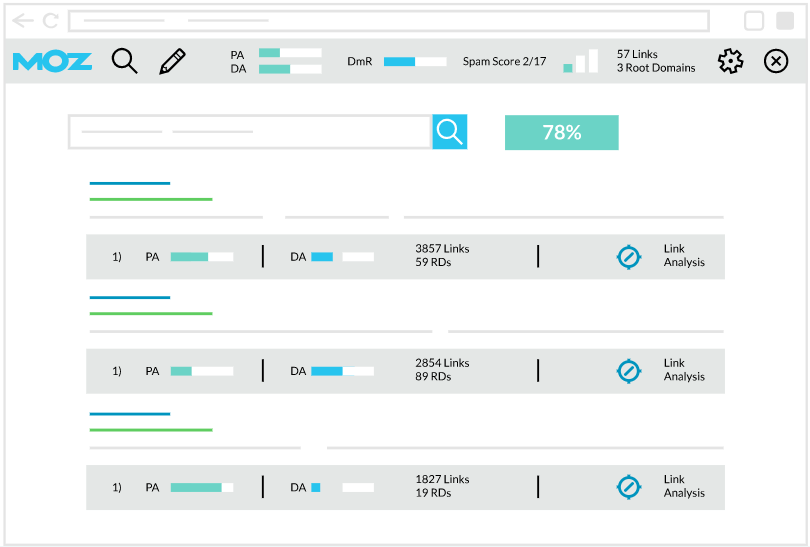Screen dimensions: 810x547
Task: Click the Moz logo in toolbar
Action: tap(52, 62)
